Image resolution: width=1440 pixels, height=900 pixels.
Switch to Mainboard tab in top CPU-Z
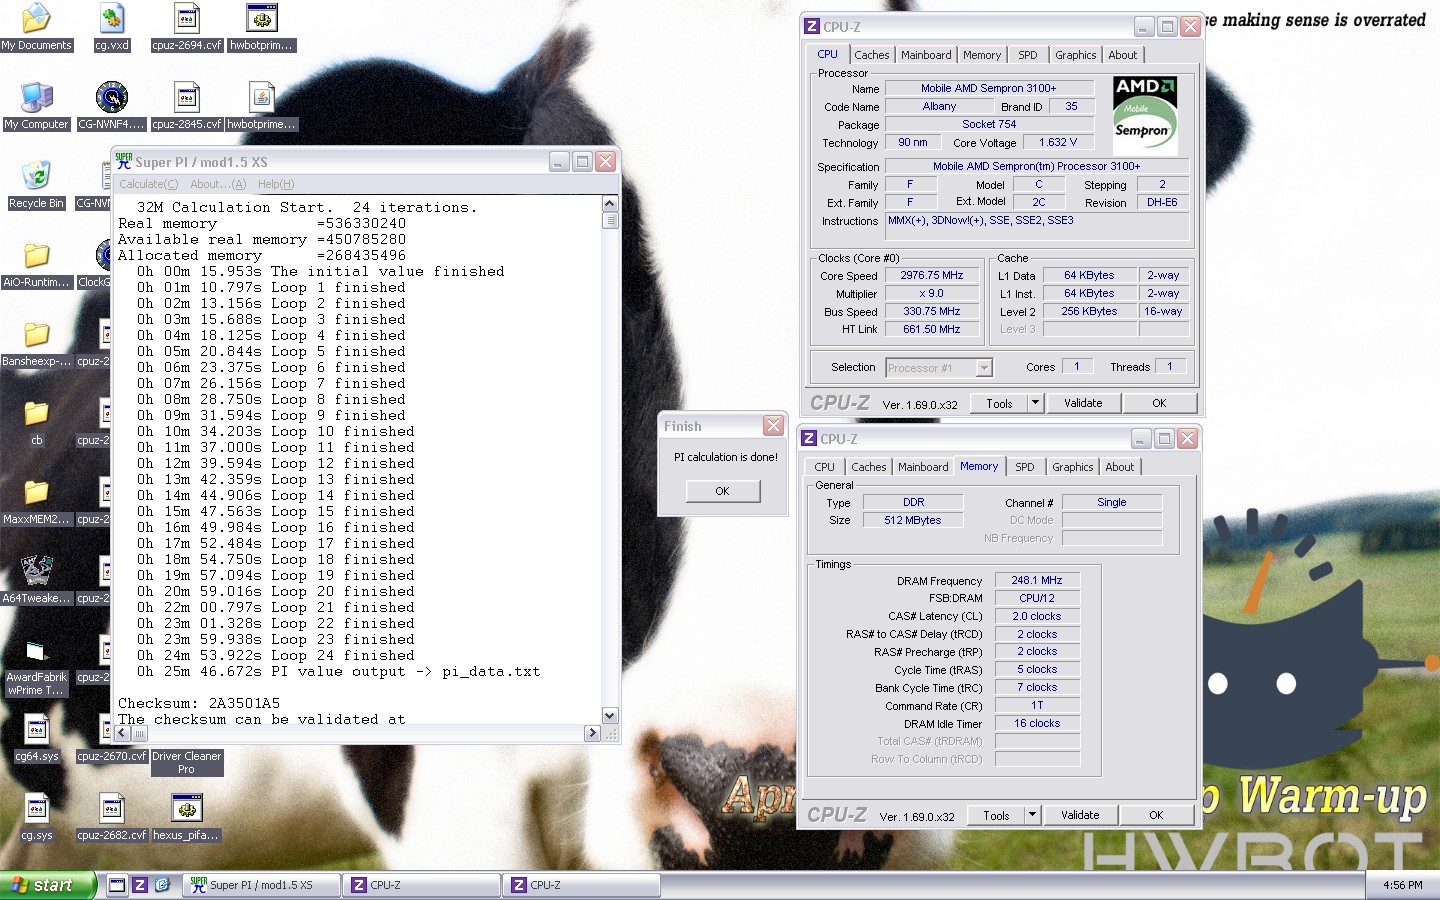point(926,55)
